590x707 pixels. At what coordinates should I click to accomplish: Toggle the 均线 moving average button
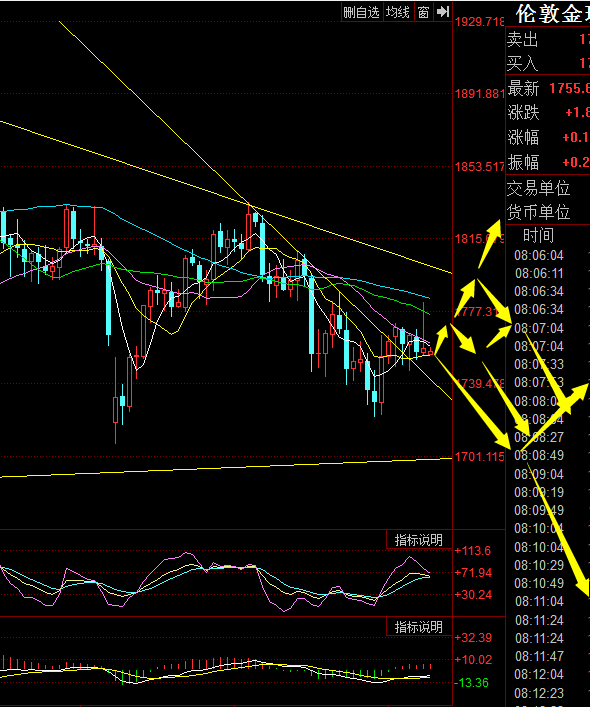coord(398,12)
